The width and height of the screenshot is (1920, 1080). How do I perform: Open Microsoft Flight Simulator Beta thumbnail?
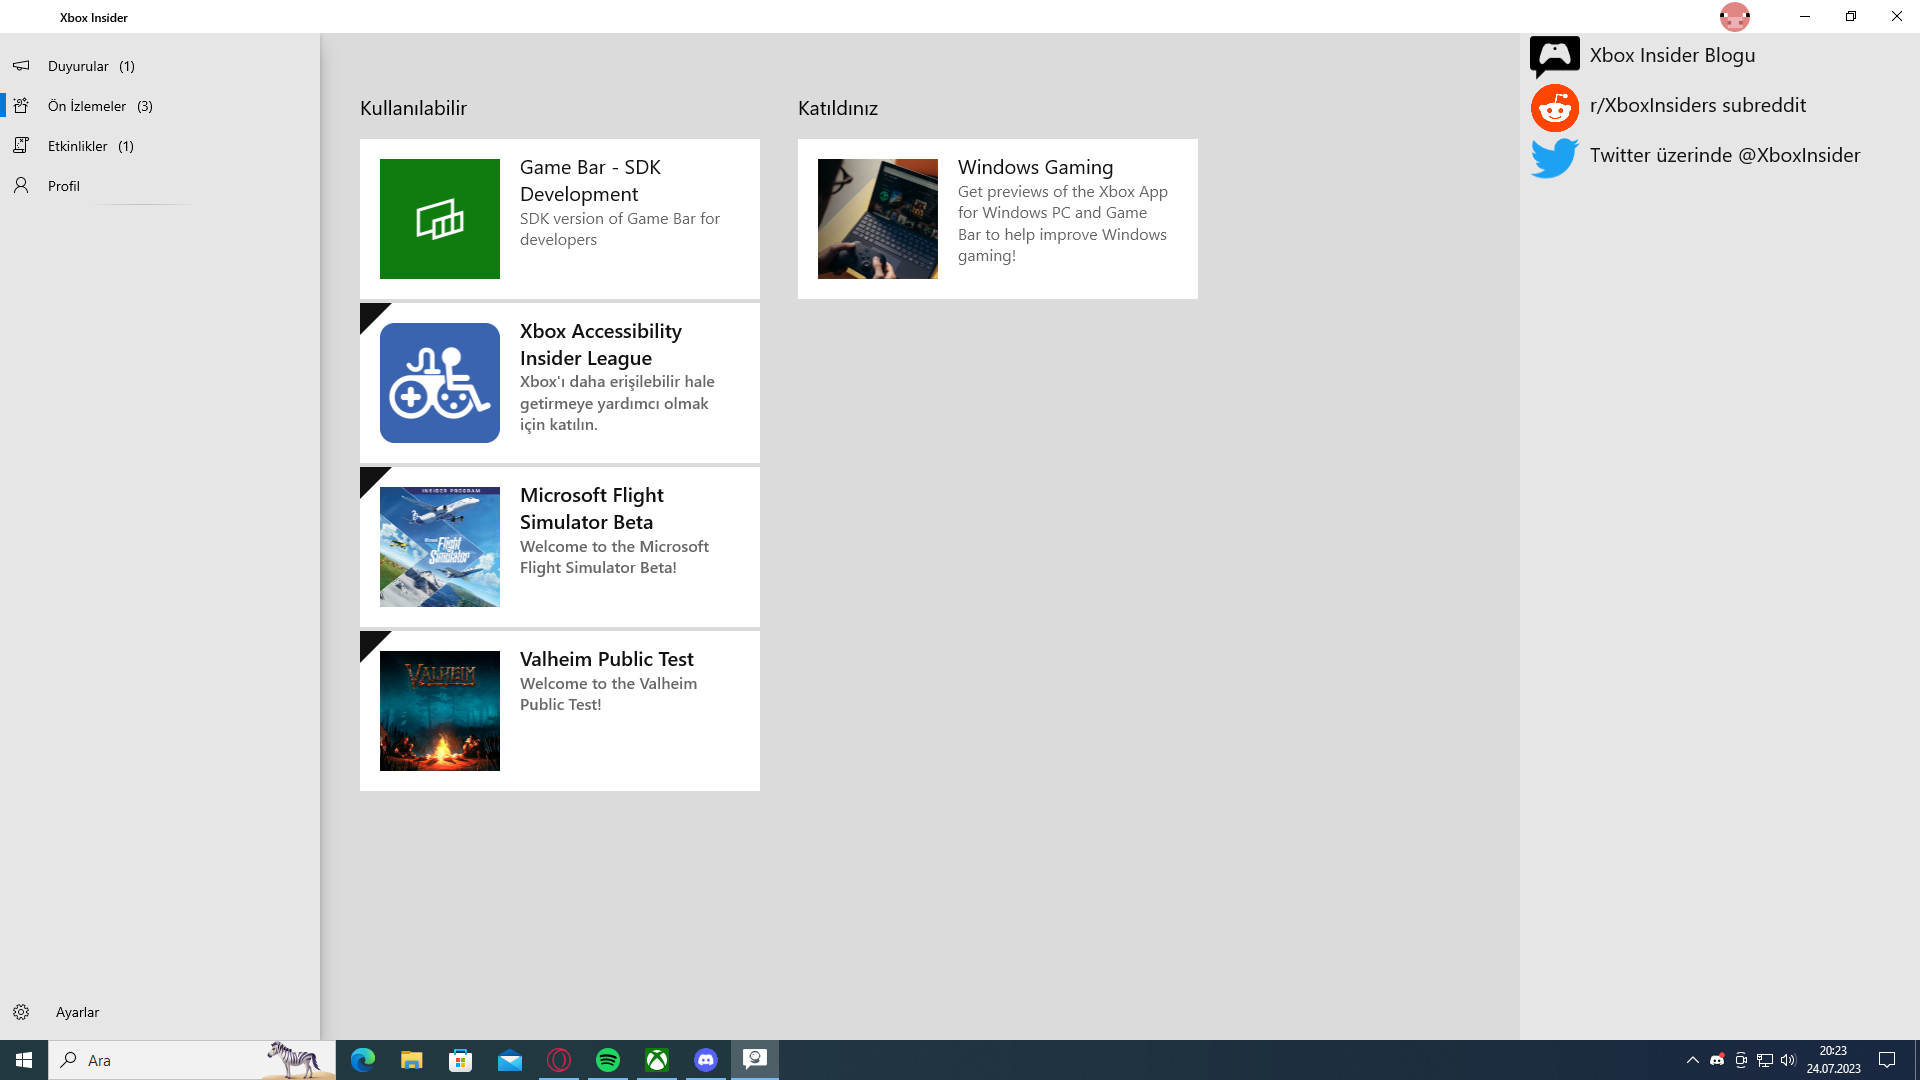click(x=440, y=547)
